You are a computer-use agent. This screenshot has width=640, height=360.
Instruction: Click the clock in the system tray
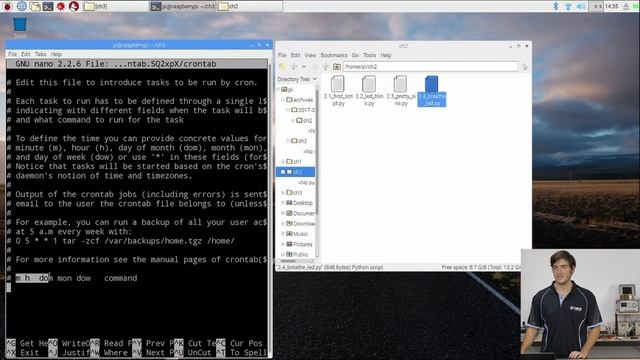click(x=611, y=6)
